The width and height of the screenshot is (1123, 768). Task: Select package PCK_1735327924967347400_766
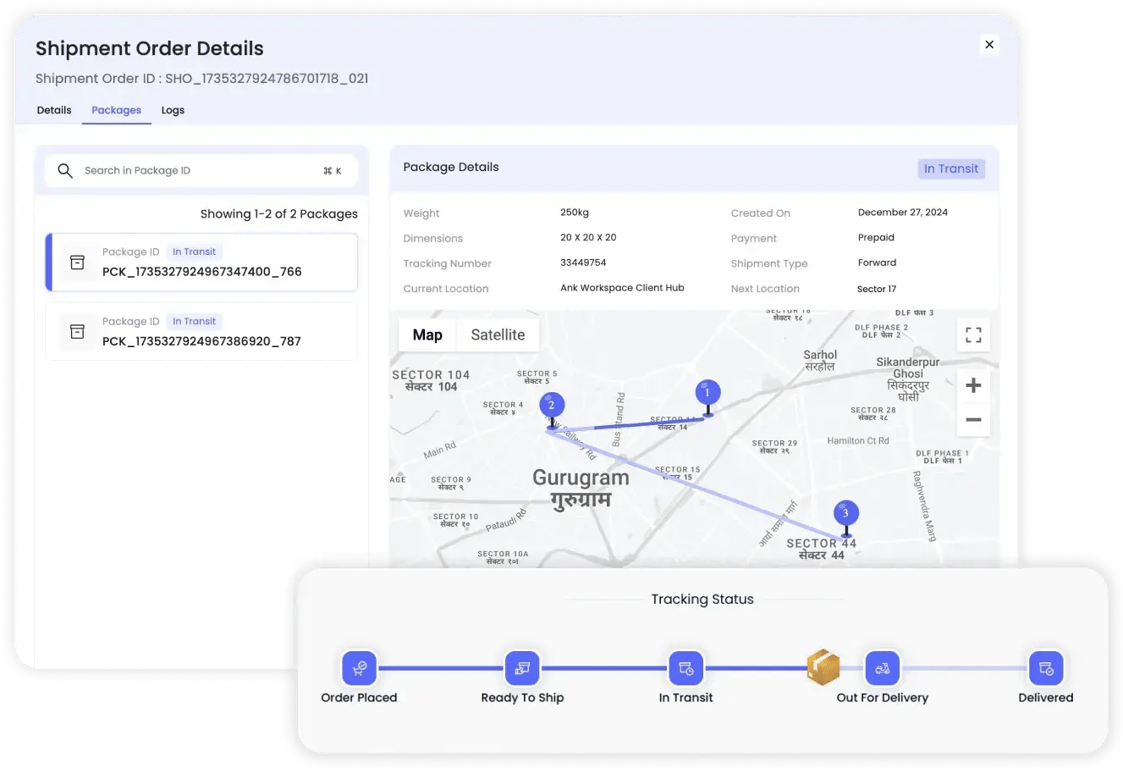201,261
